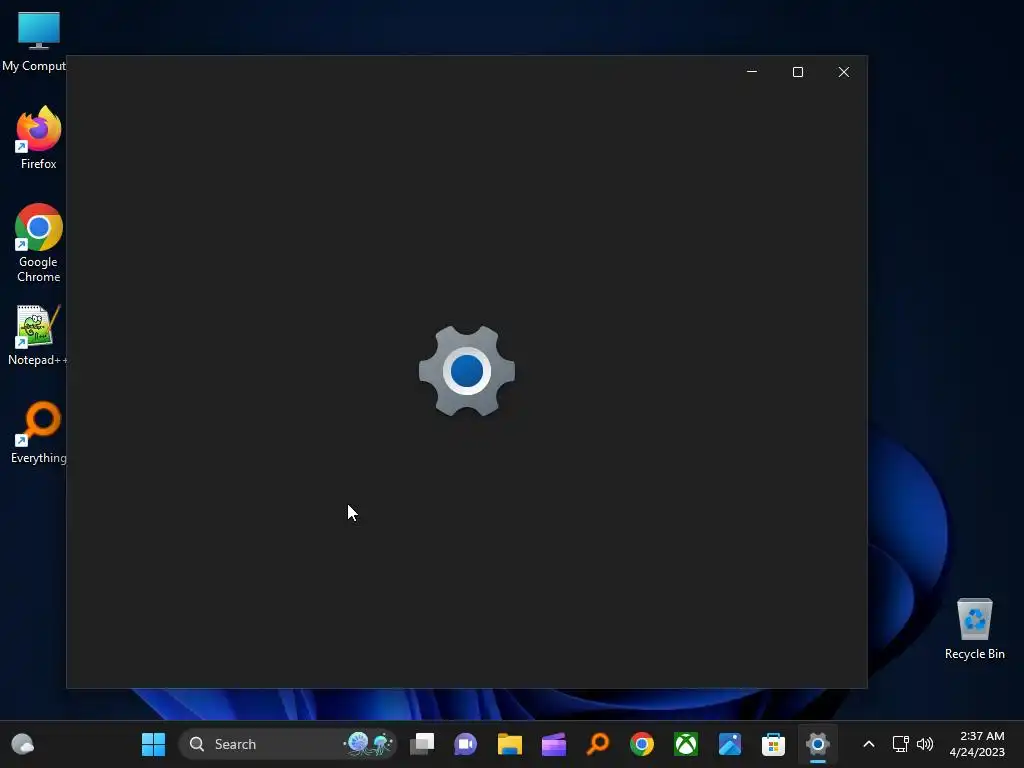Image resolution: width=1024 pixels, height=768 pixels.
Task: Minimize the Settings window
Action: [752, 72]
